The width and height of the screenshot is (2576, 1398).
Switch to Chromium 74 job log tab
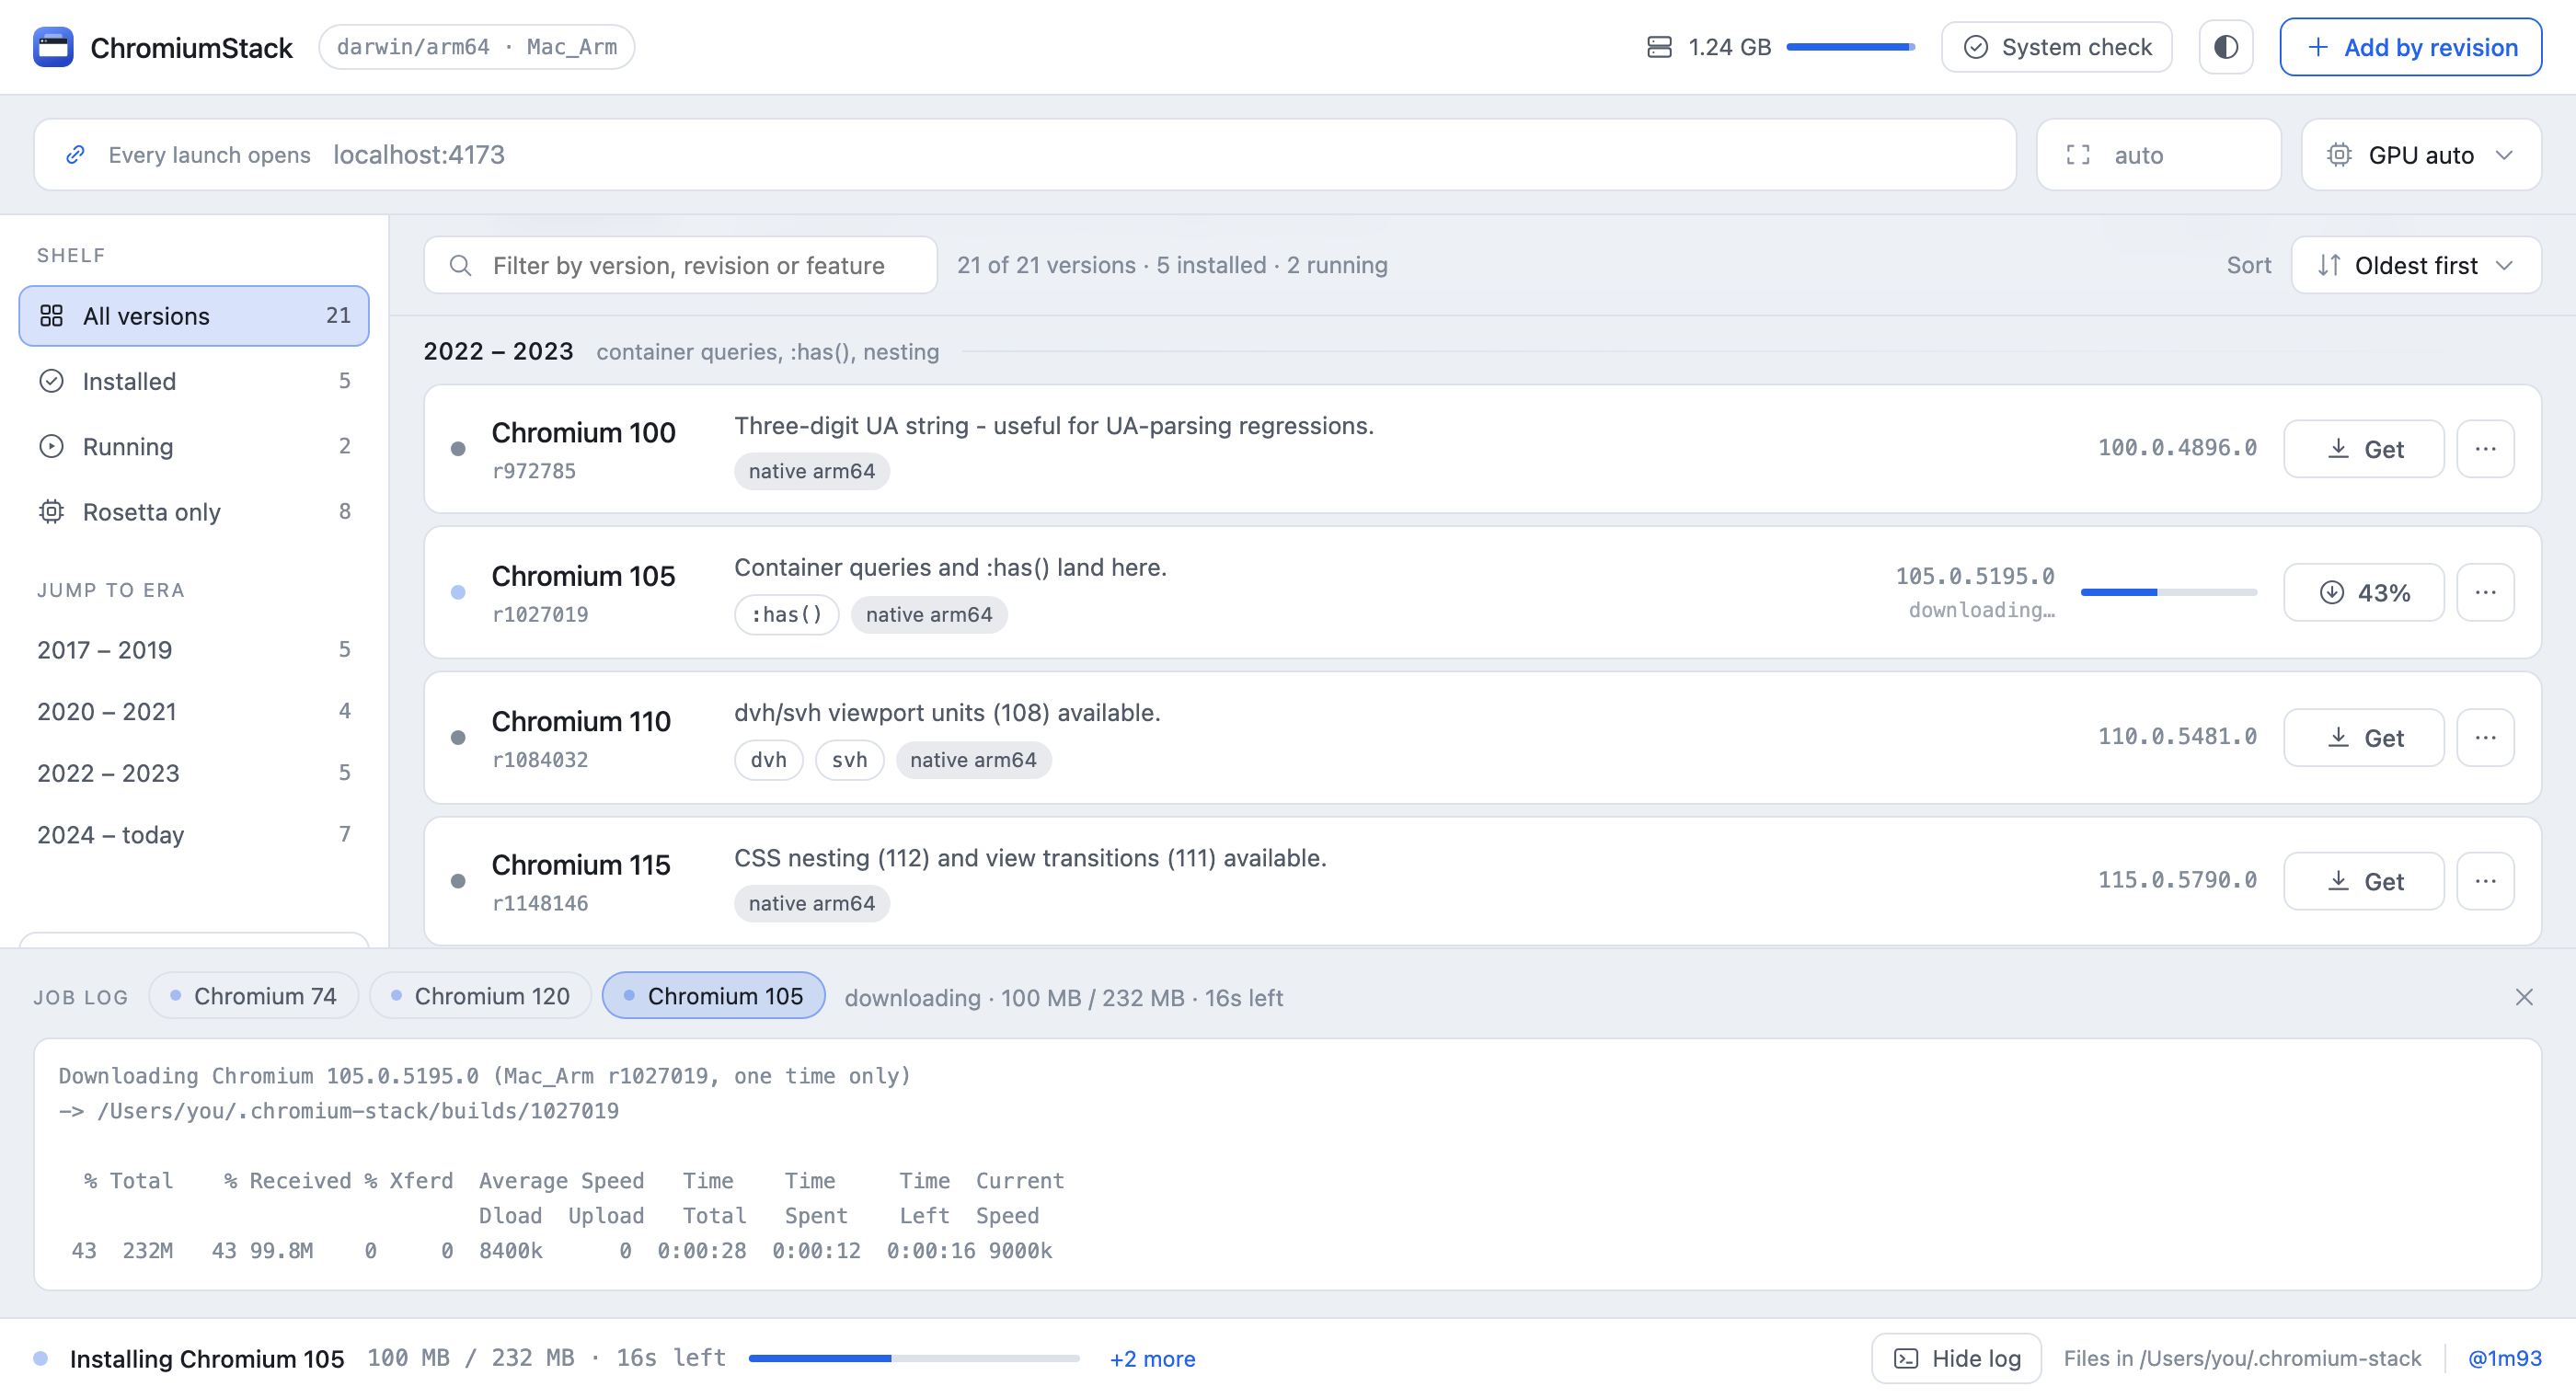click(253, 997)
